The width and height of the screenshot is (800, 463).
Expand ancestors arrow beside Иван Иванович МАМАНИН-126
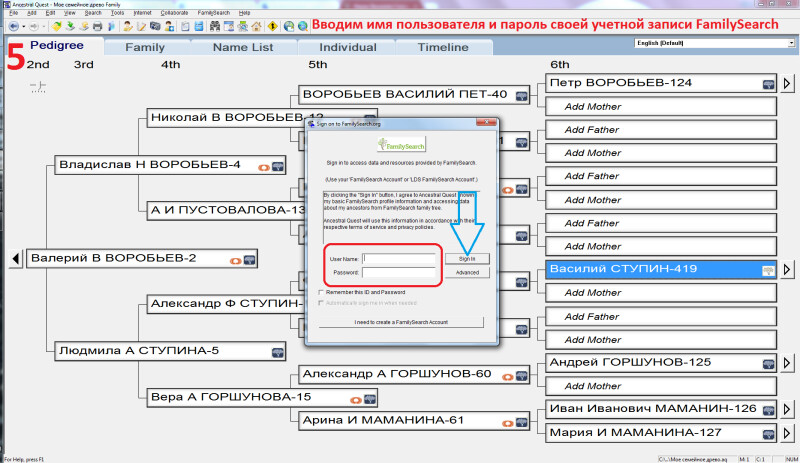pyautogui.click(x=787, y=409)
